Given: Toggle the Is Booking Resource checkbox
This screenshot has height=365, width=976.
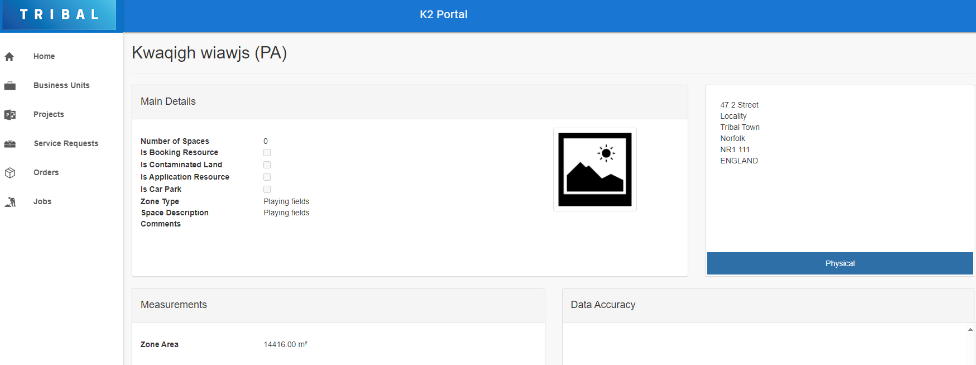Looking at the screenshot, I should [x=267, y=153].
